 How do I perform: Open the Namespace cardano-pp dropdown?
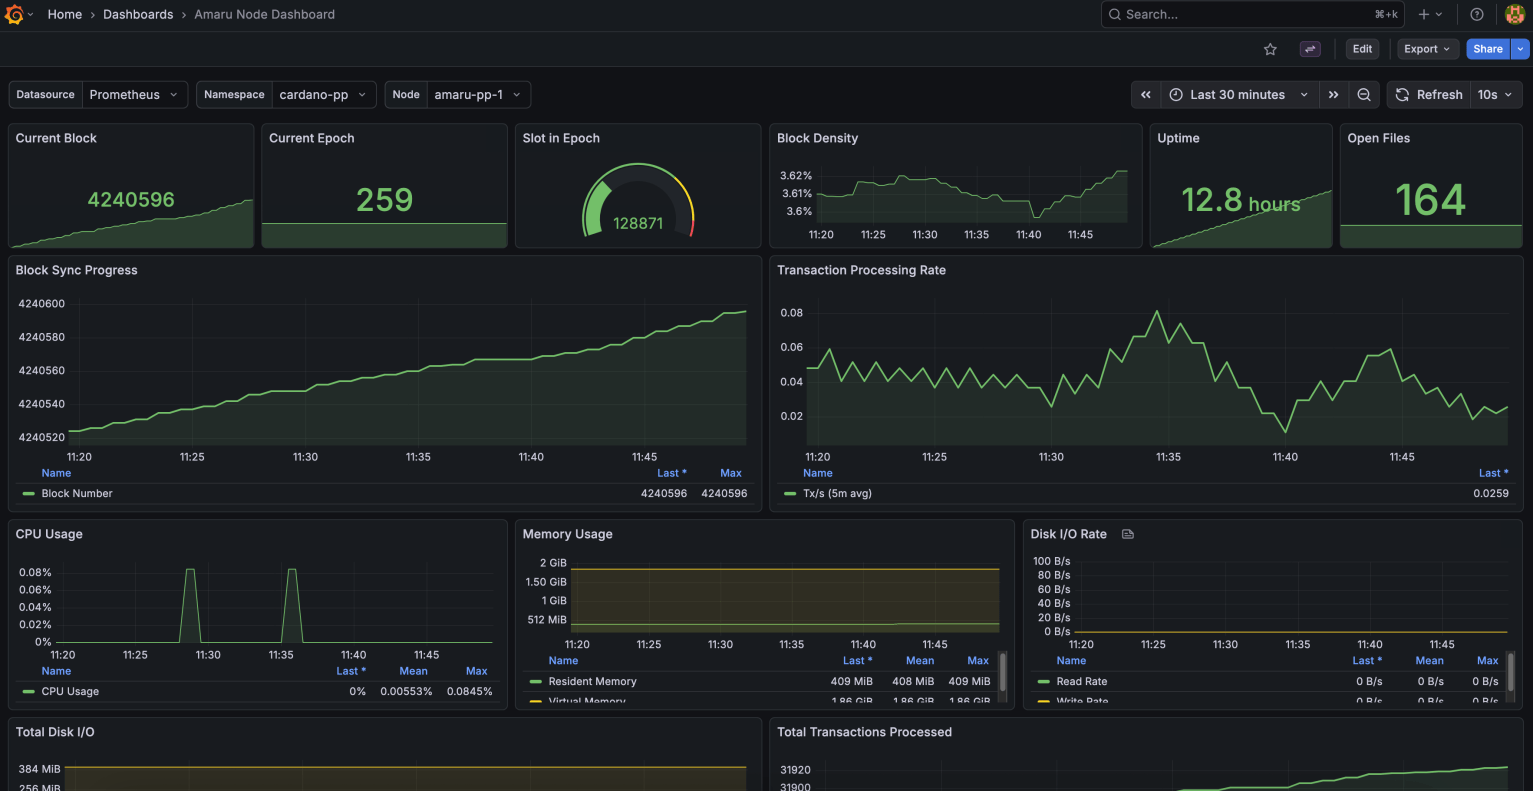click(x=324, y=95)
